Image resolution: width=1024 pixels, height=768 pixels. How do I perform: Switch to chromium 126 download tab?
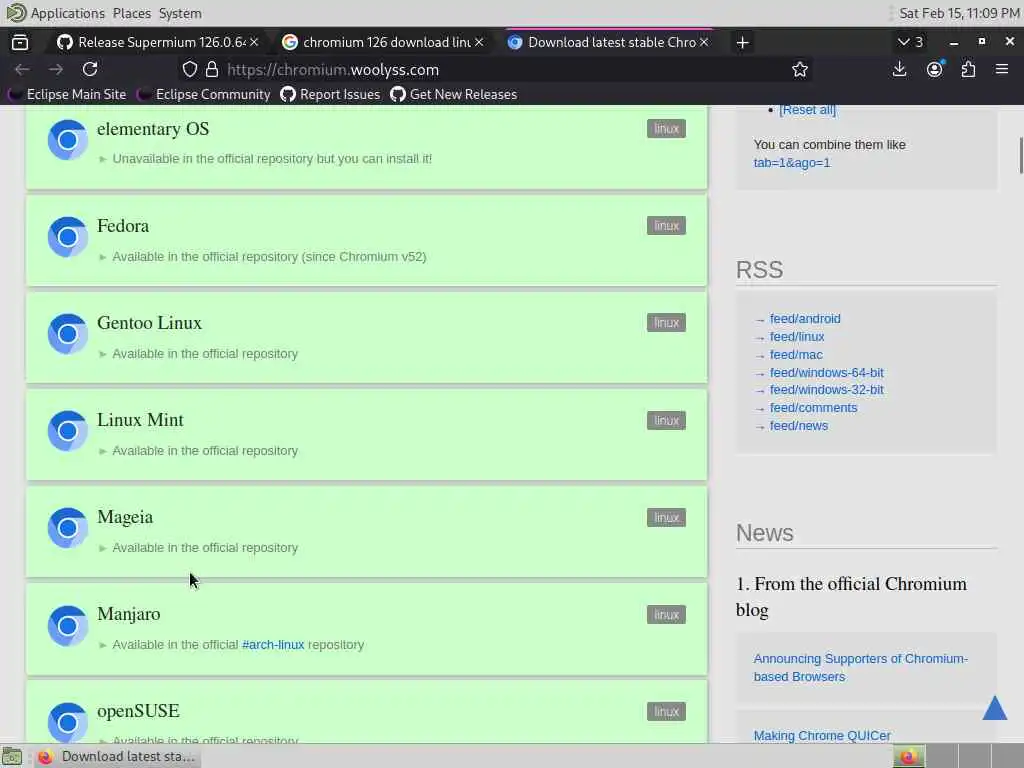click(382, 42)
